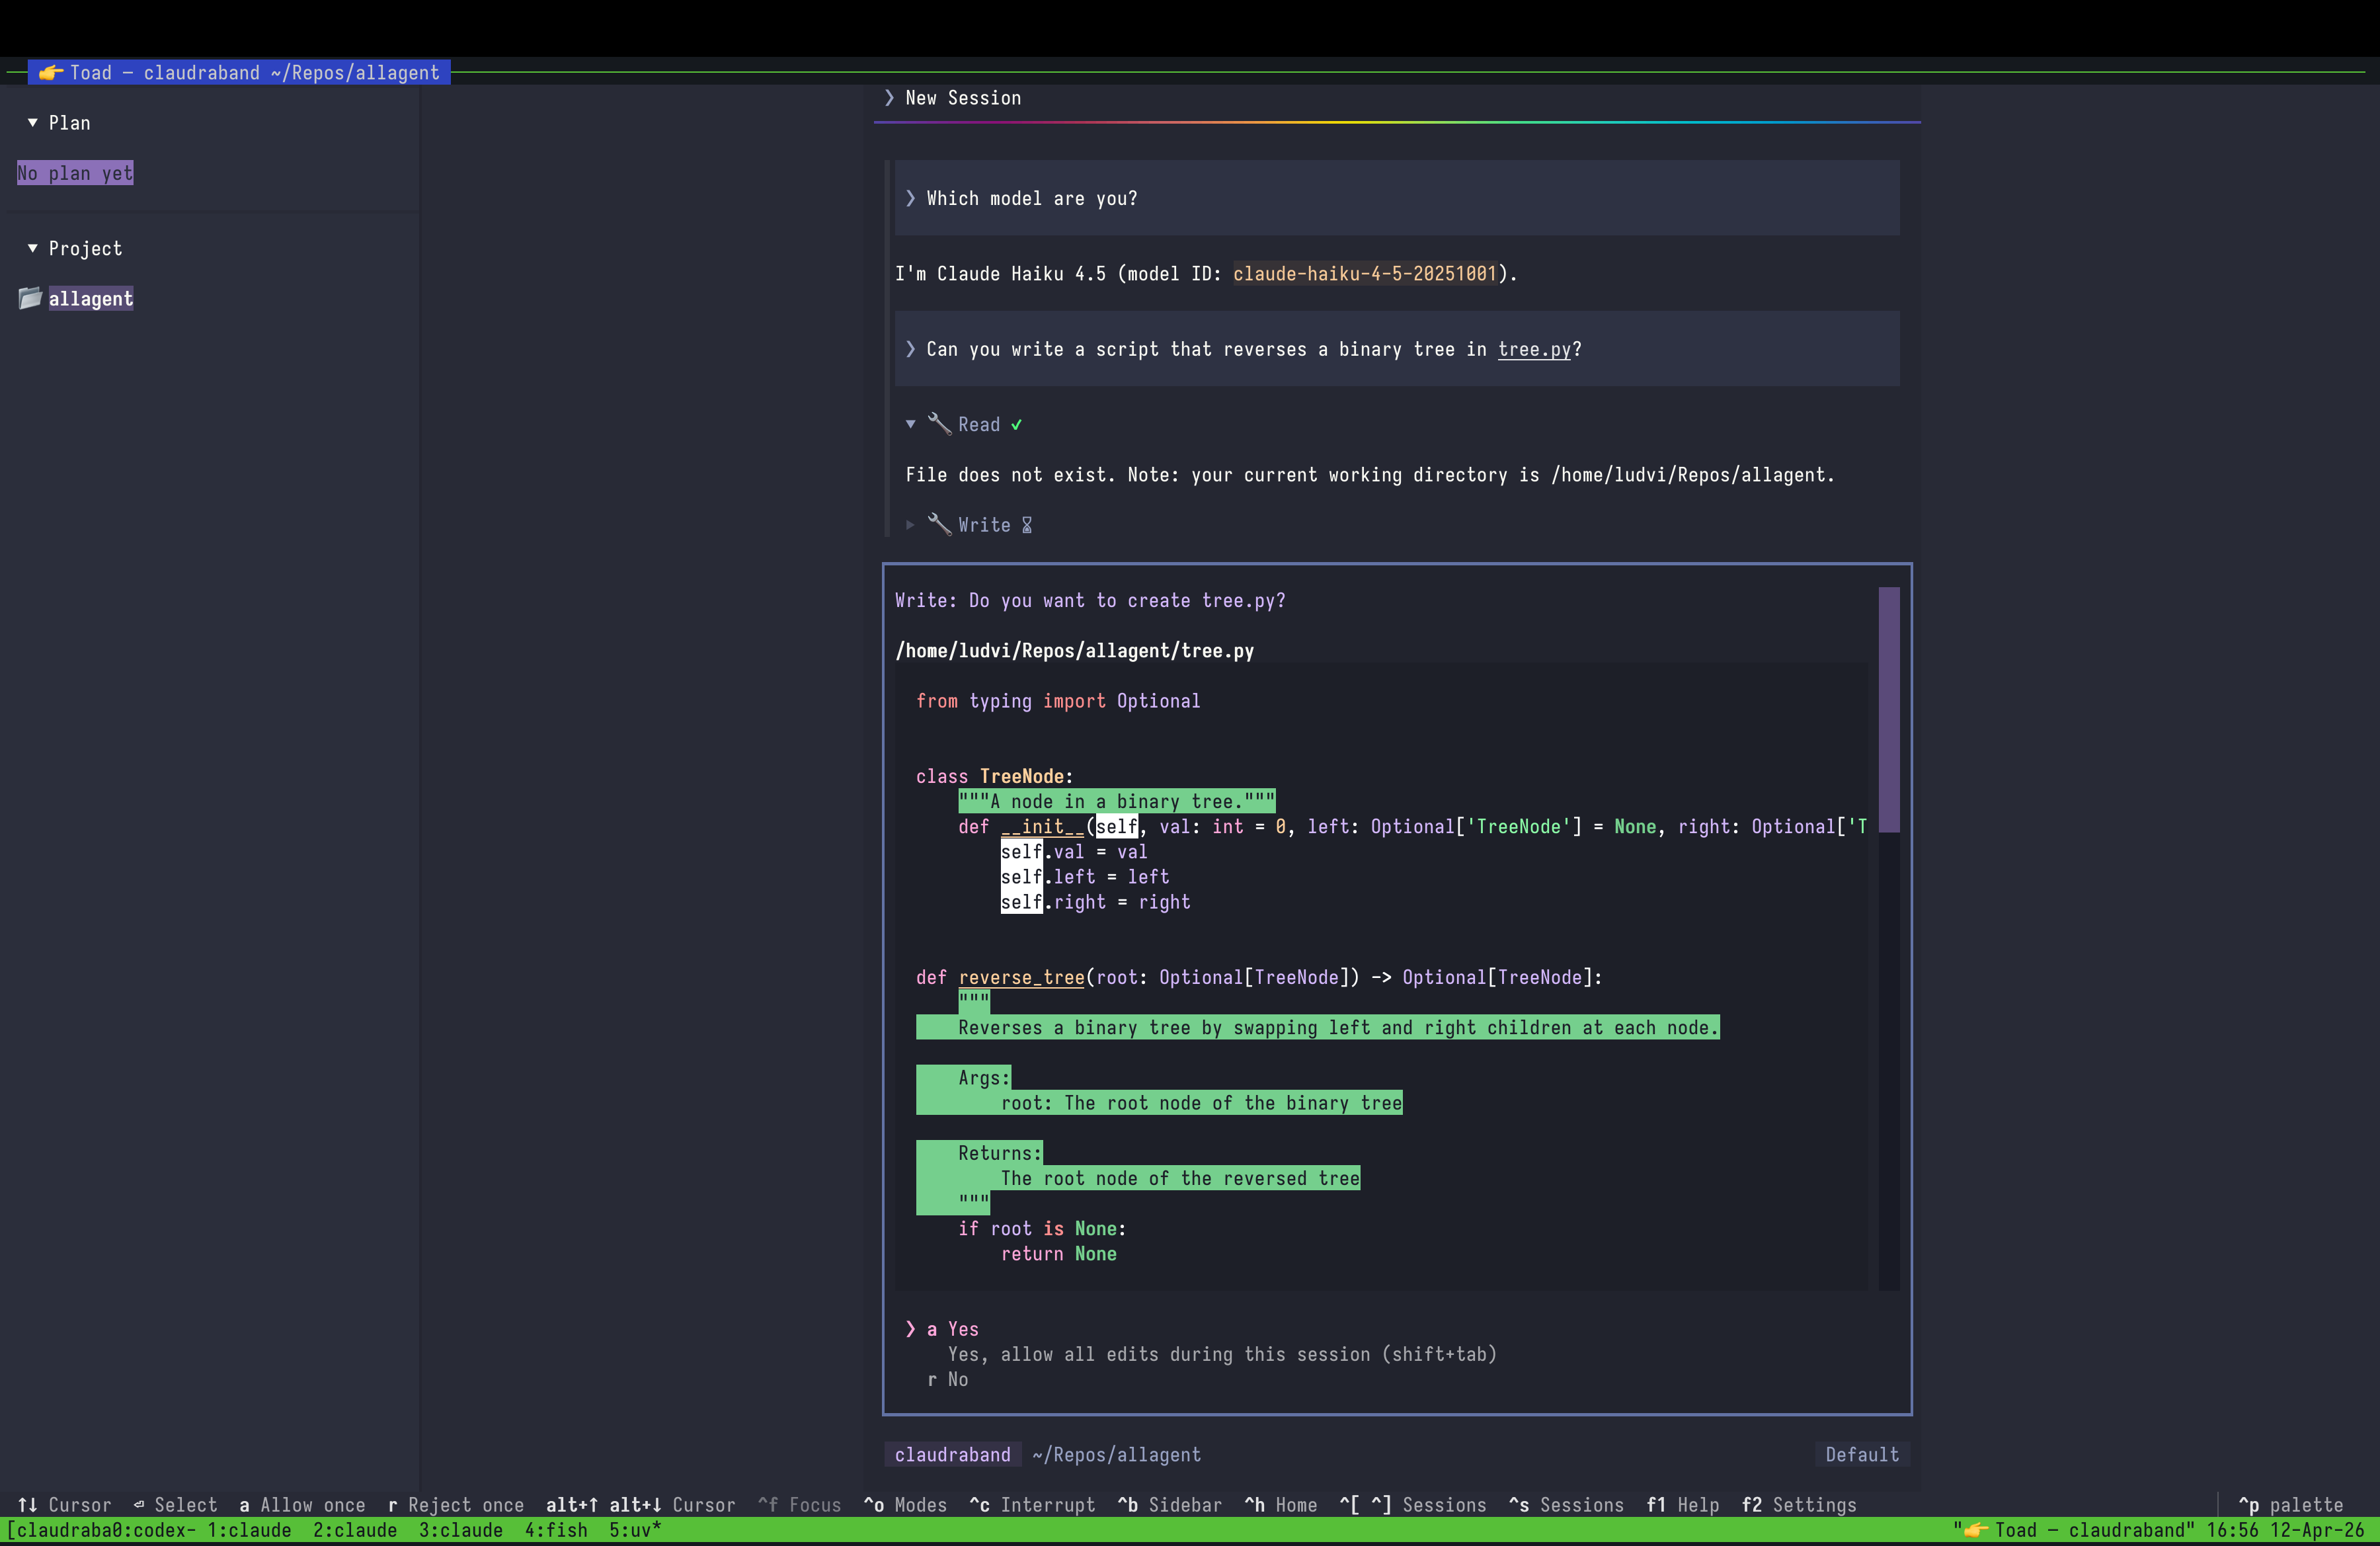The image size is (2380, 1546).
Task: Expand the New Session header chevron
Action: [889, 98]
